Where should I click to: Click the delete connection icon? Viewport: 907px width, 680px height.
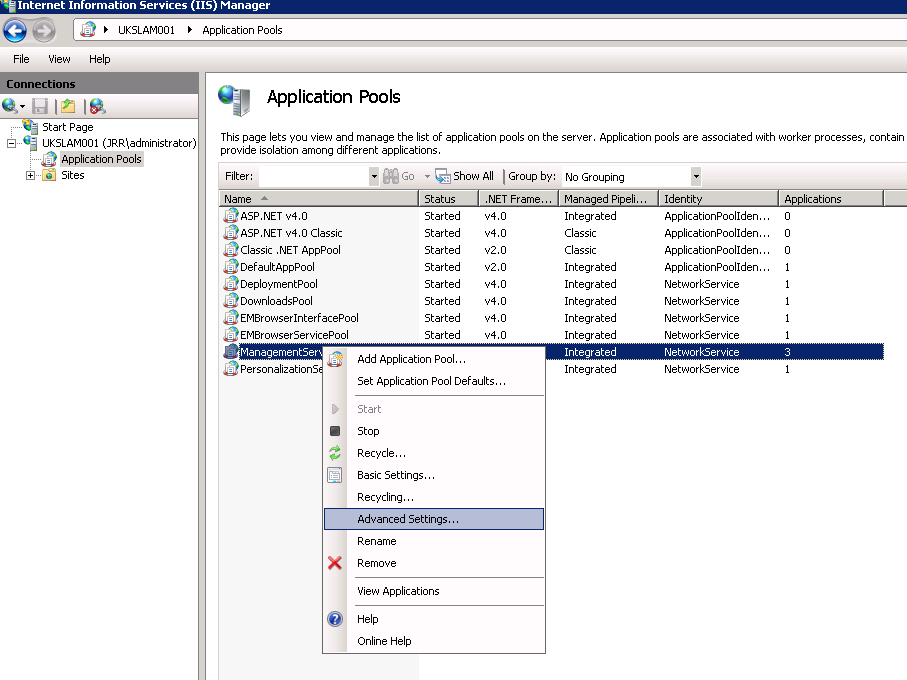[97, 106]
